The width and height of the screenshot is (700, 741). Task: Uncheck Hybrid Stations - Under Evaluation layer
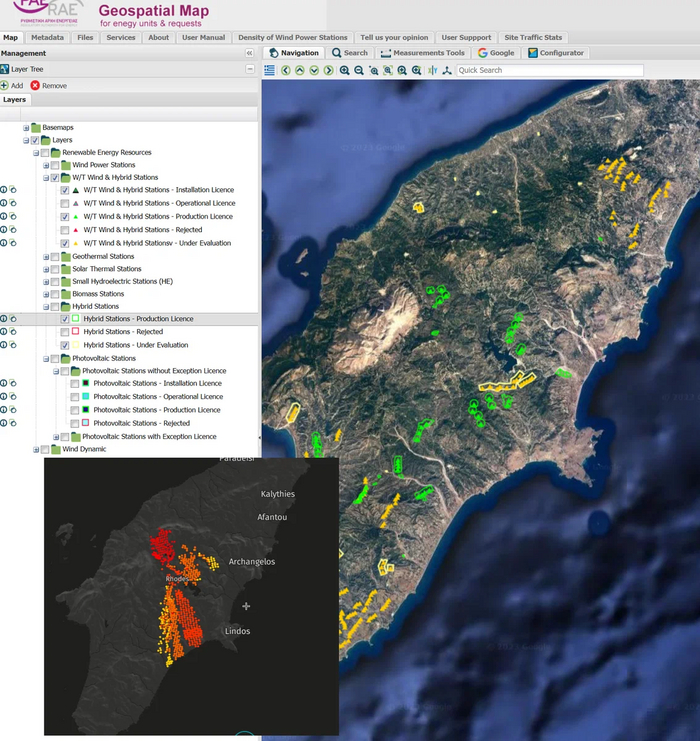point(65,345)
